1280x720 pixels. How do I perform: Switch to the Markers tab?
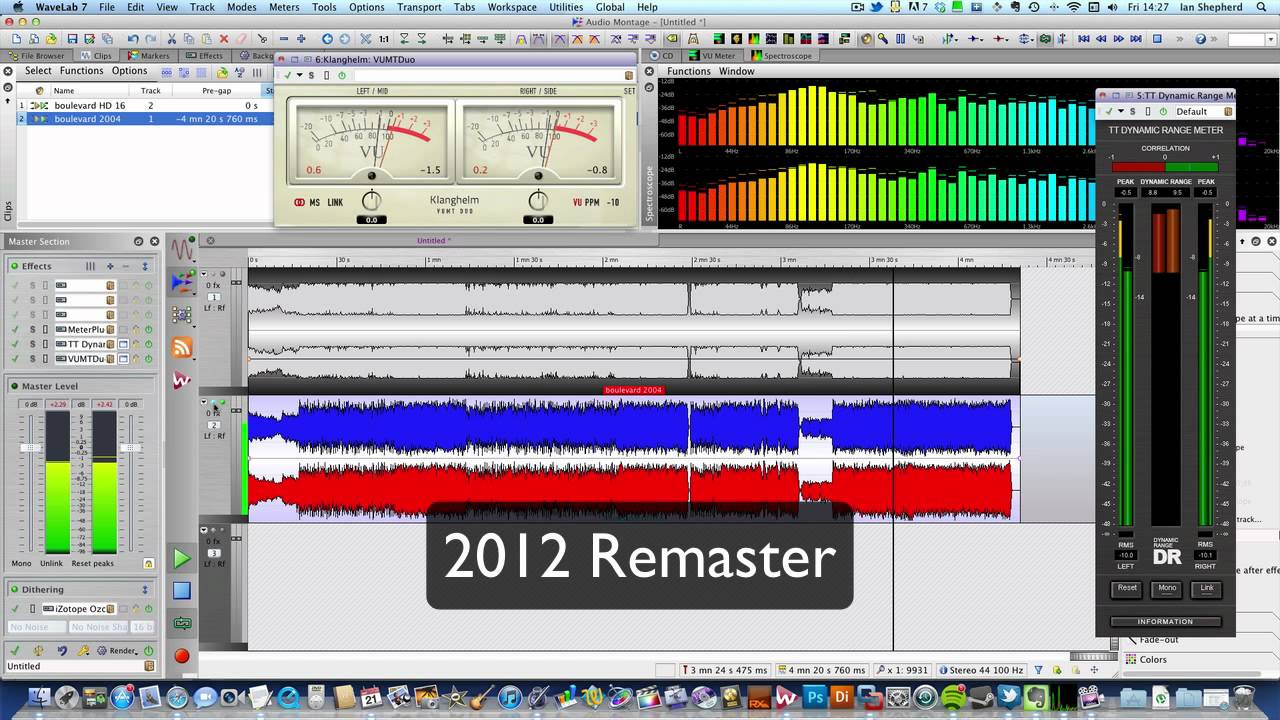pyautogui.click(x=148, y=56)
